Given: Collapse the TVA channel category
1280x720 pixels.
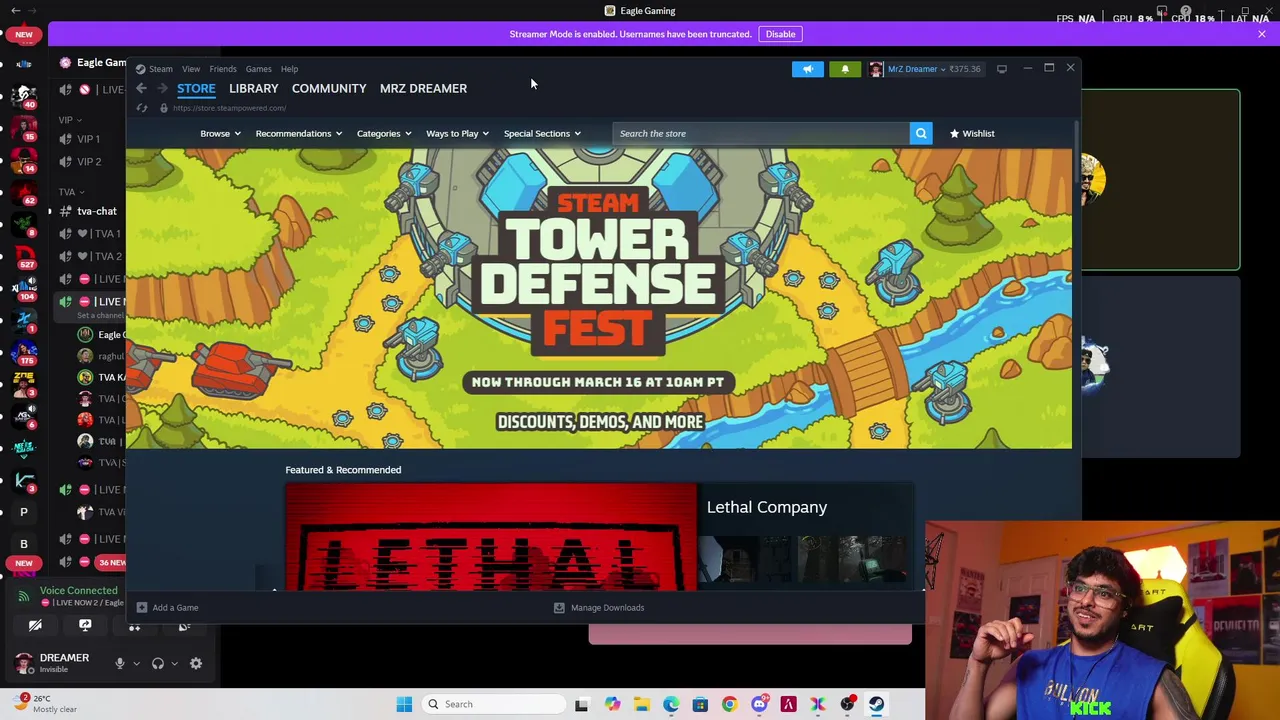Looking at the screenshot, I should 71,192.
